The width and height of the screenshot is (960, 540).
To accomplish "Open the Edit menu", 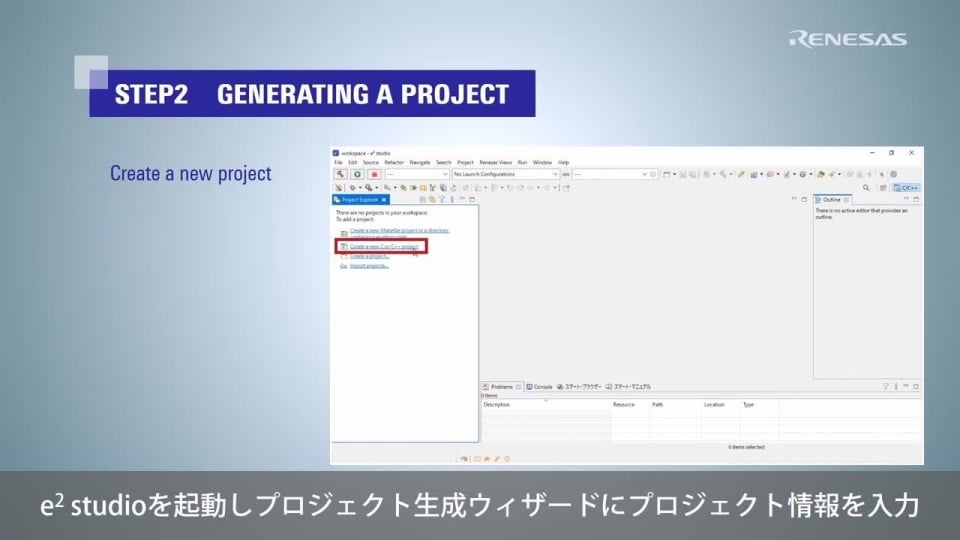I will coord(353,163).
